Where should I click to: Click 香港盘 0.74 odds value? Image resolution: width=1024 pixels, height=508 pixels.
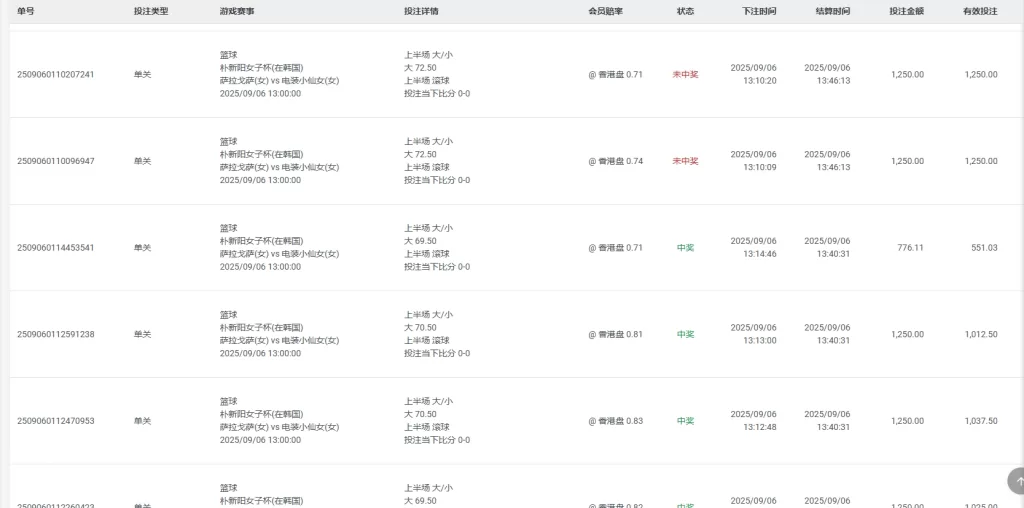pos(616,161)
